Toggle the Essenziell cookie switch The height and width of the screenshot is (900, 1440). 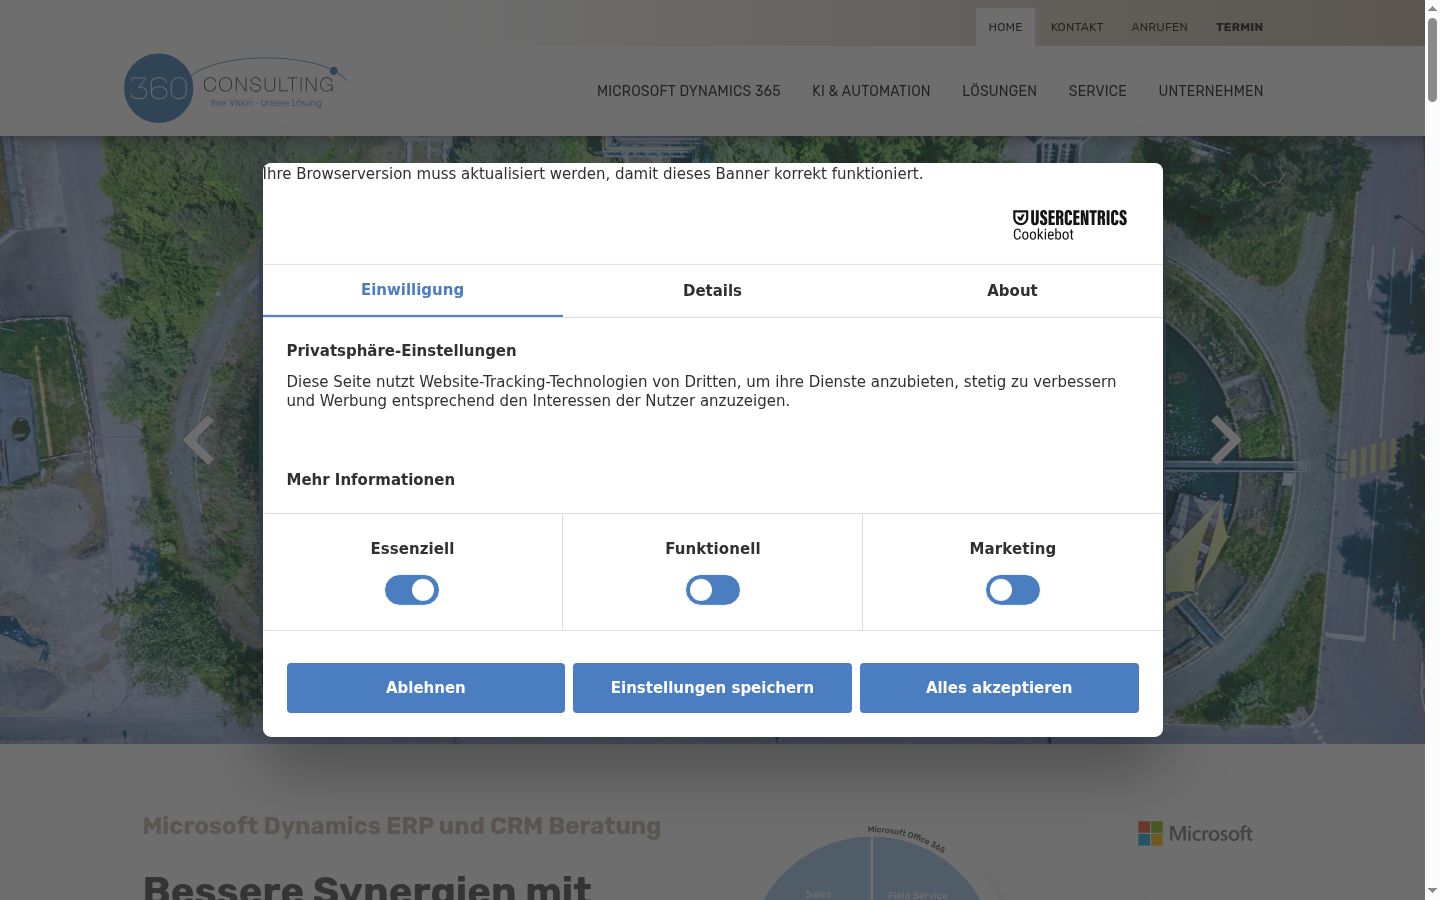[x=412, y=590]
